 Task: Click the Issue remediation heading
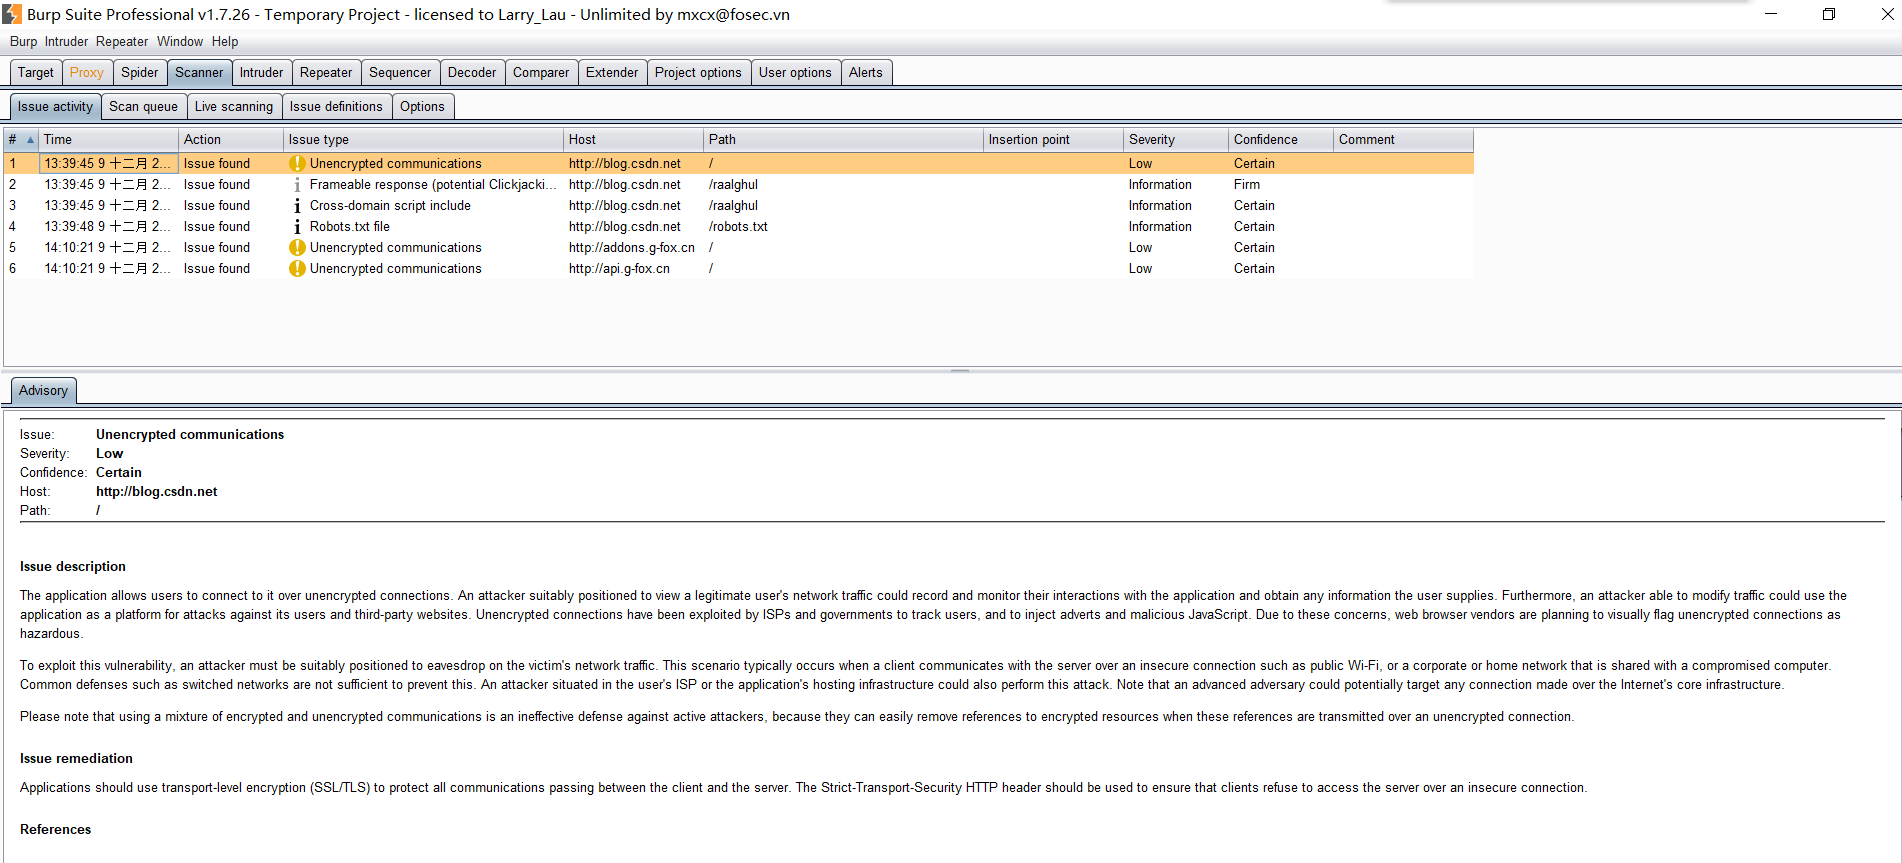coord(76,758)
